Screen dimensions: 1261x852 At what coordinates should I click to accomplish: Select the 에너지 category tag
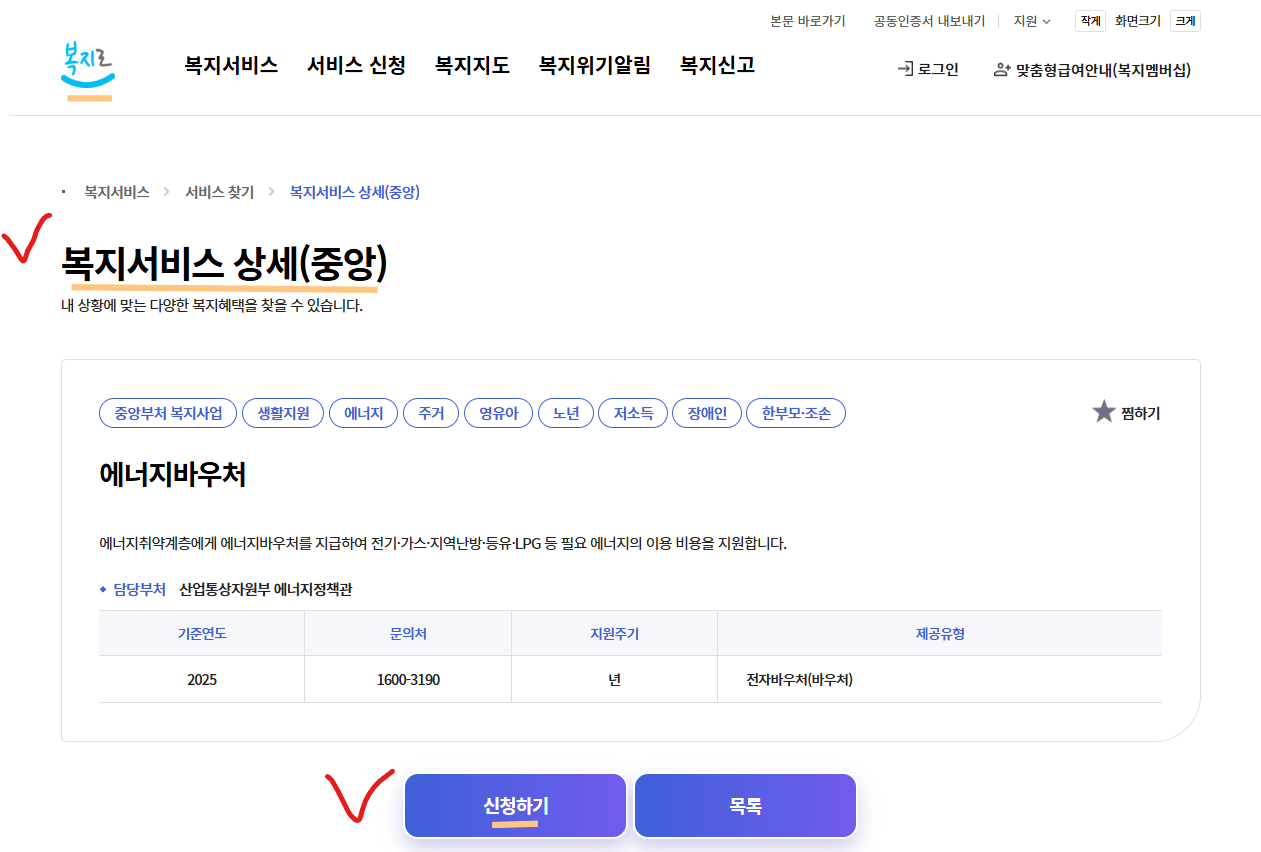tap(363, 413)
